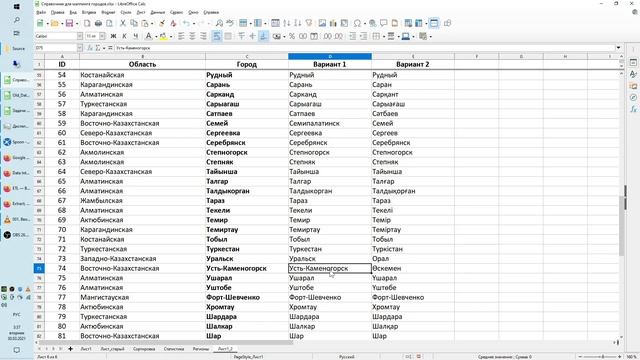
Task: Toggle Wrap Text button
Action: tap(217, 36)
